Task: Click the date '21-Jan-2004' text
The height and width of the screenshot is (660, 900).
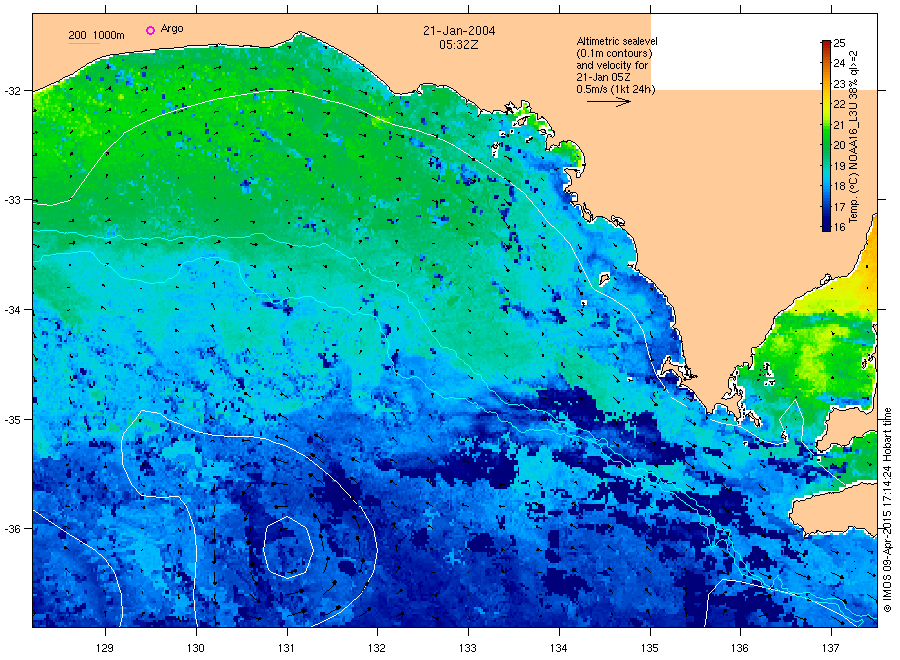Action: 459,30
